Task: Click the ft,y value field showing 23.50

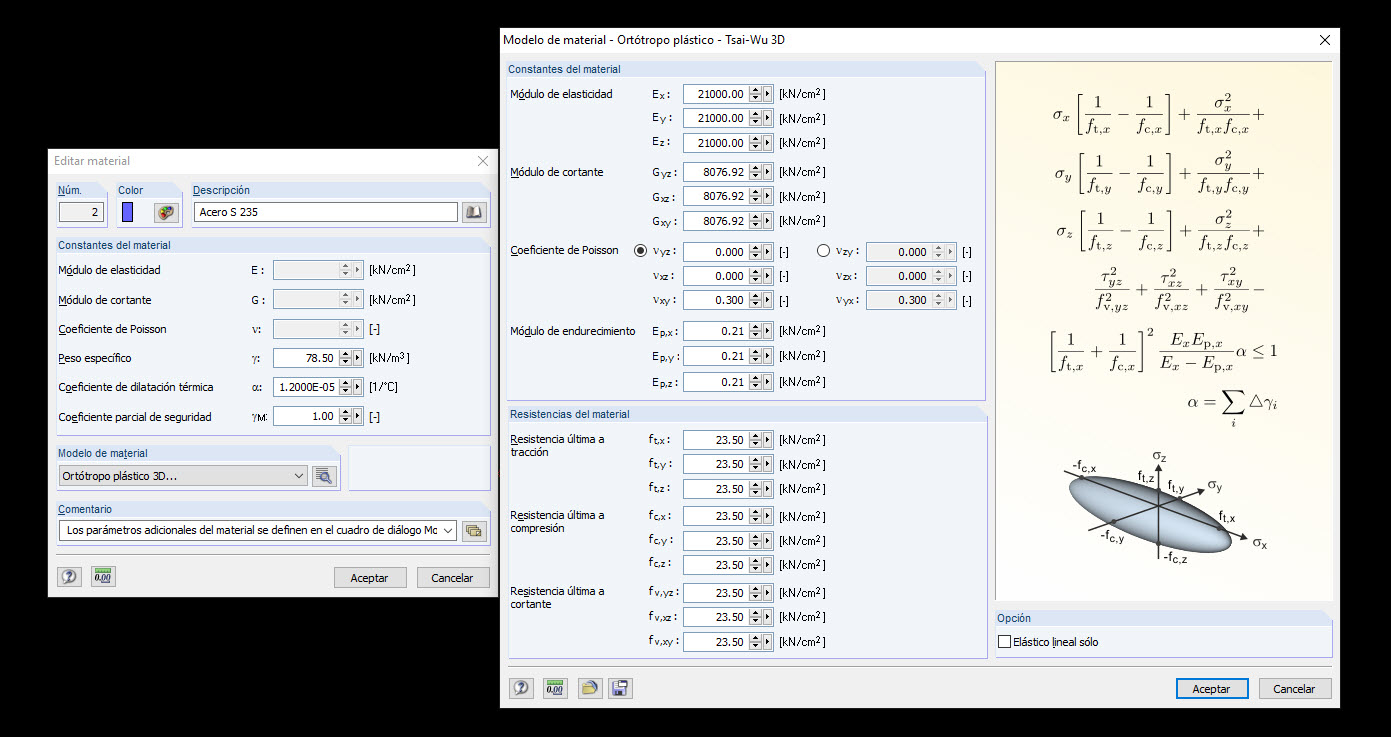Action: 716,464
